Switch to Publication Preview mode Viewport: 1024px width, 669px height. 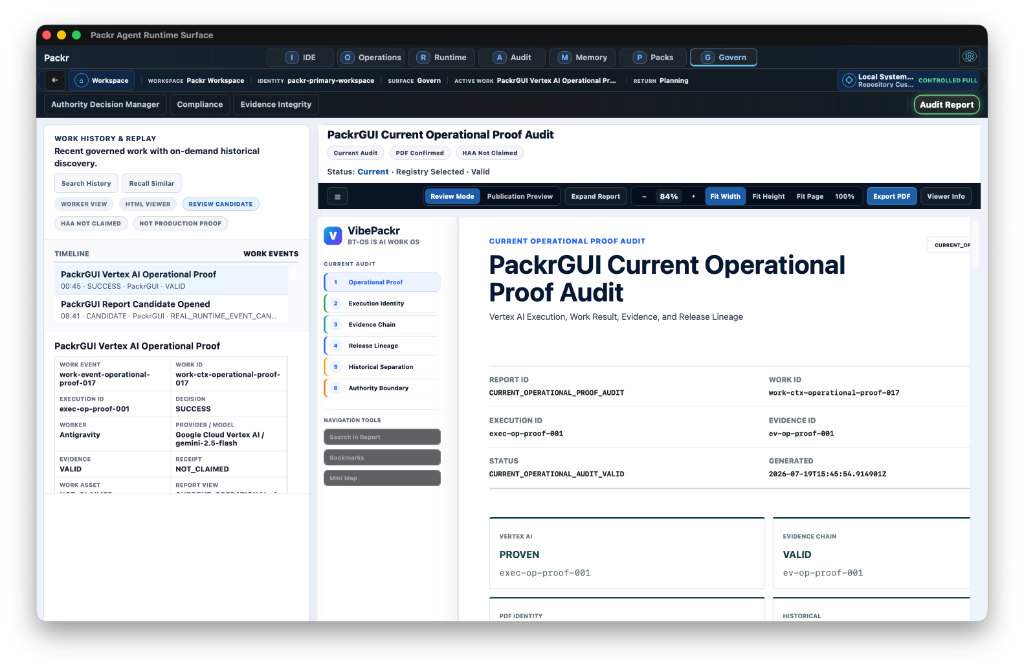(x=520, y=197)
